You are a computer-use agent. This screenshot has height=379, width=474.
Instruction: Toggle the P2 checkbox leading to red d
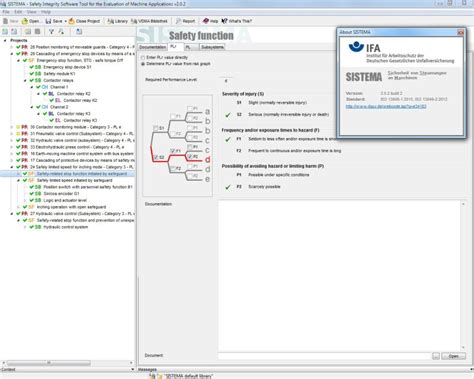point(190,156)
